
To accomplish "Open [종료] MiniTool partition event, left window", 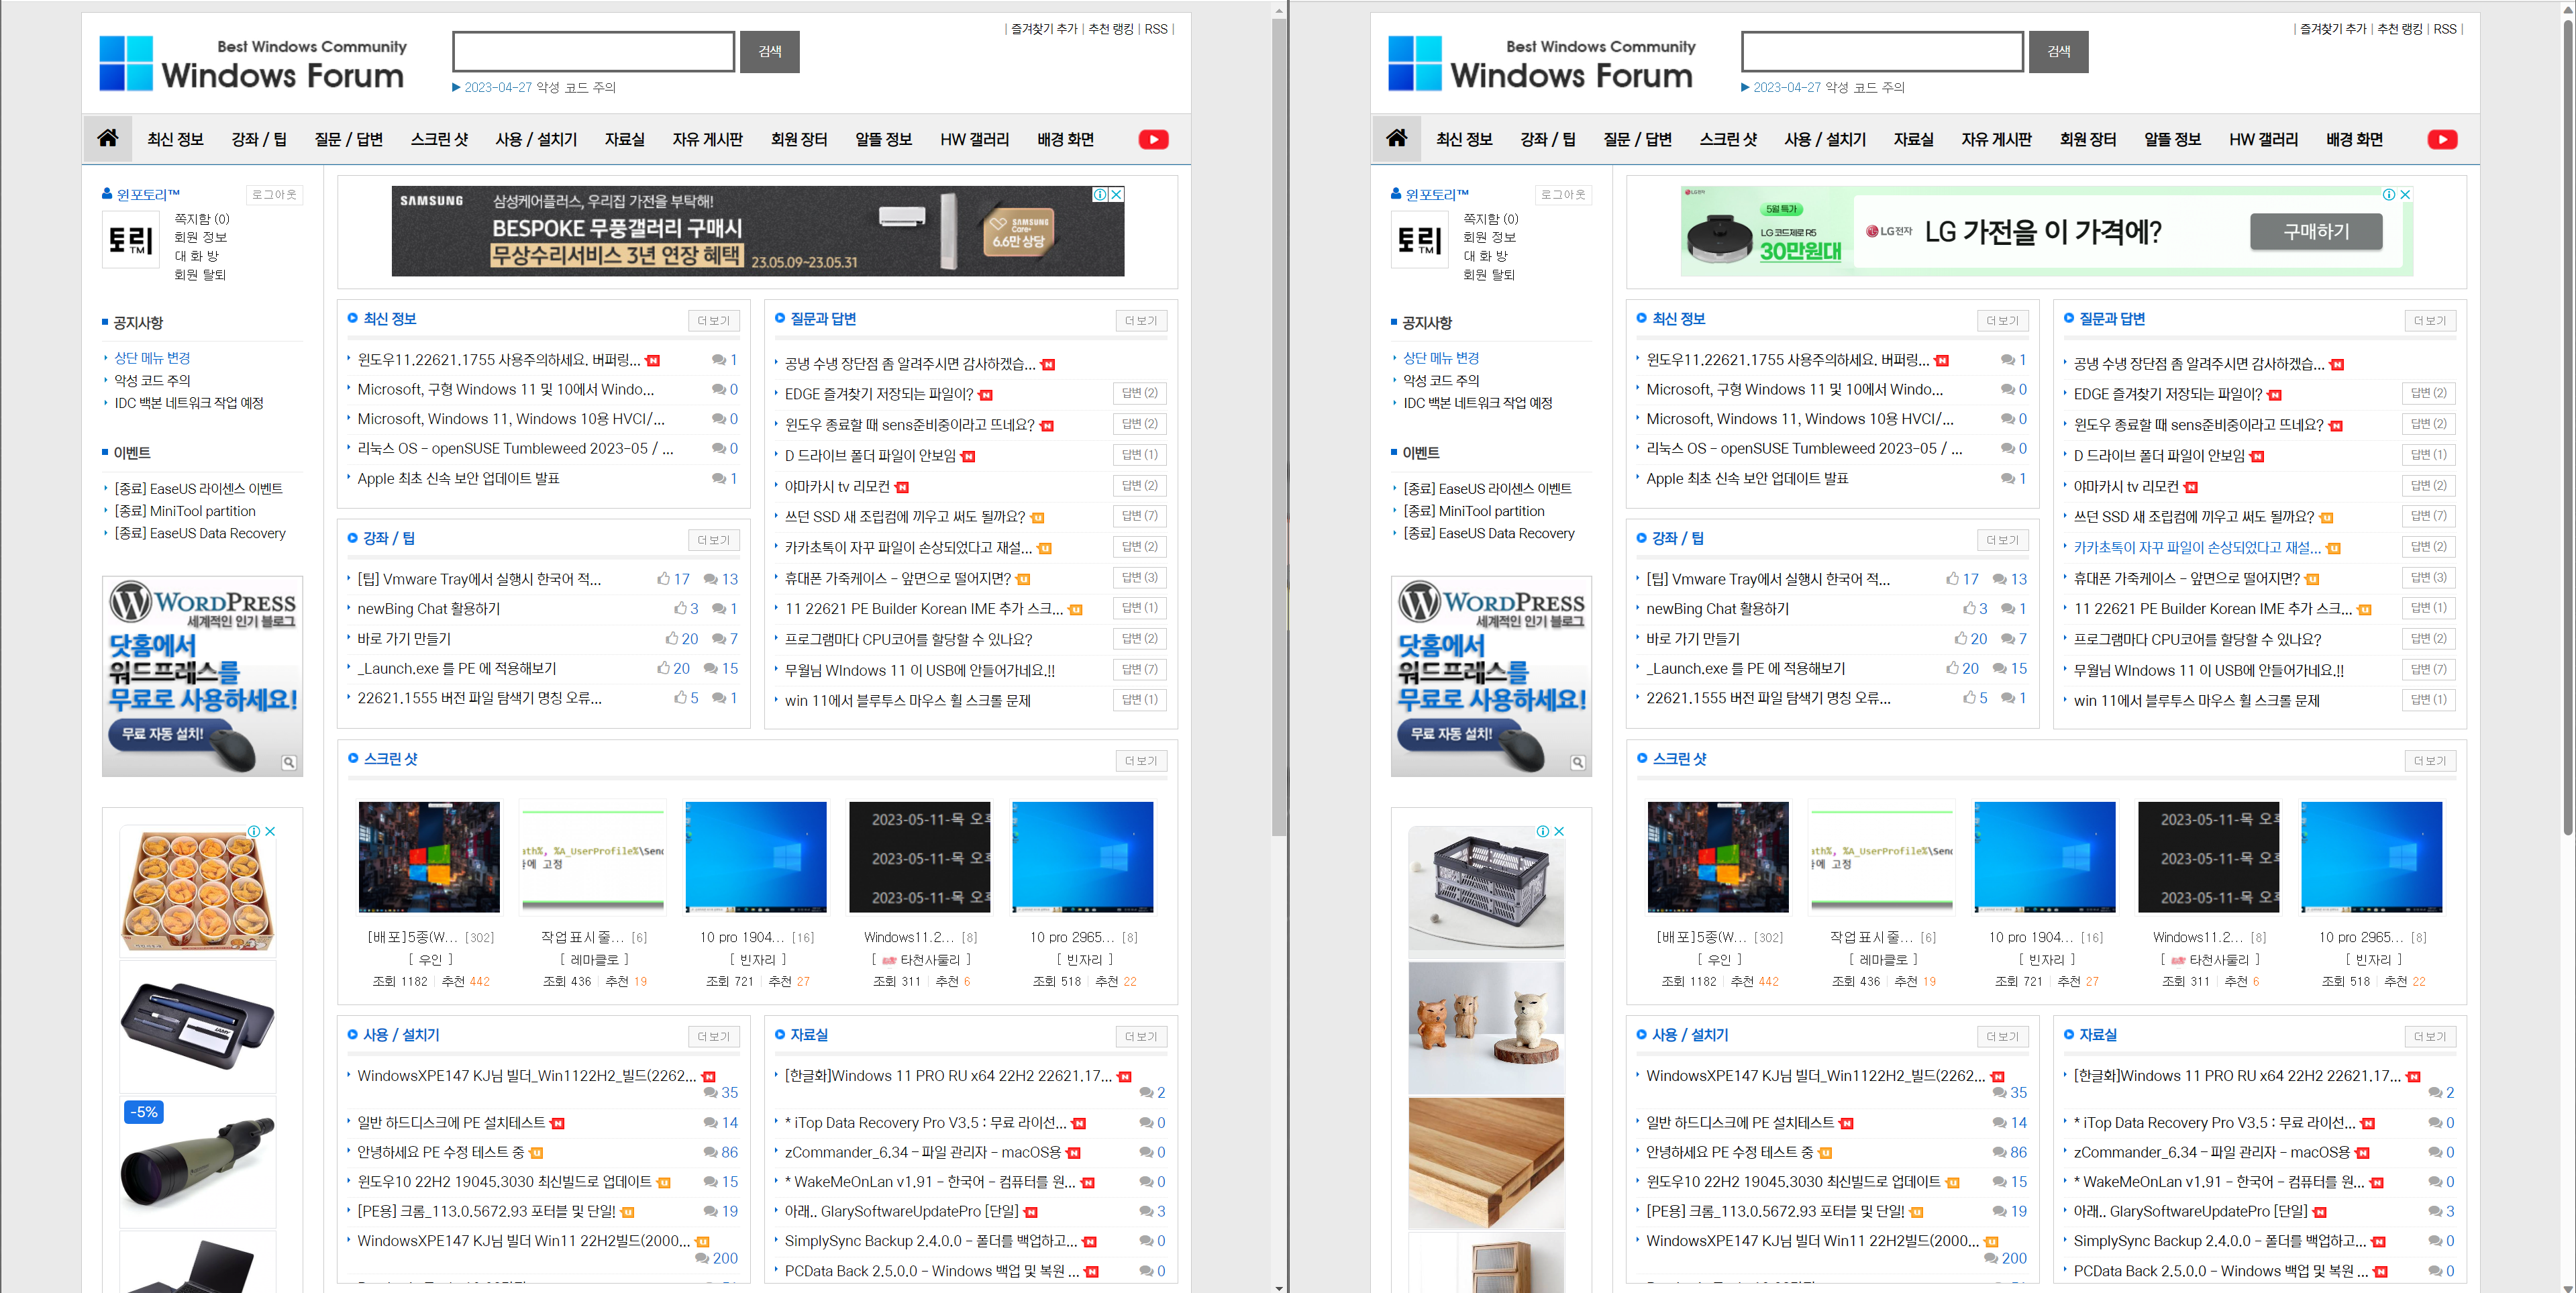I will coord(185,511).
